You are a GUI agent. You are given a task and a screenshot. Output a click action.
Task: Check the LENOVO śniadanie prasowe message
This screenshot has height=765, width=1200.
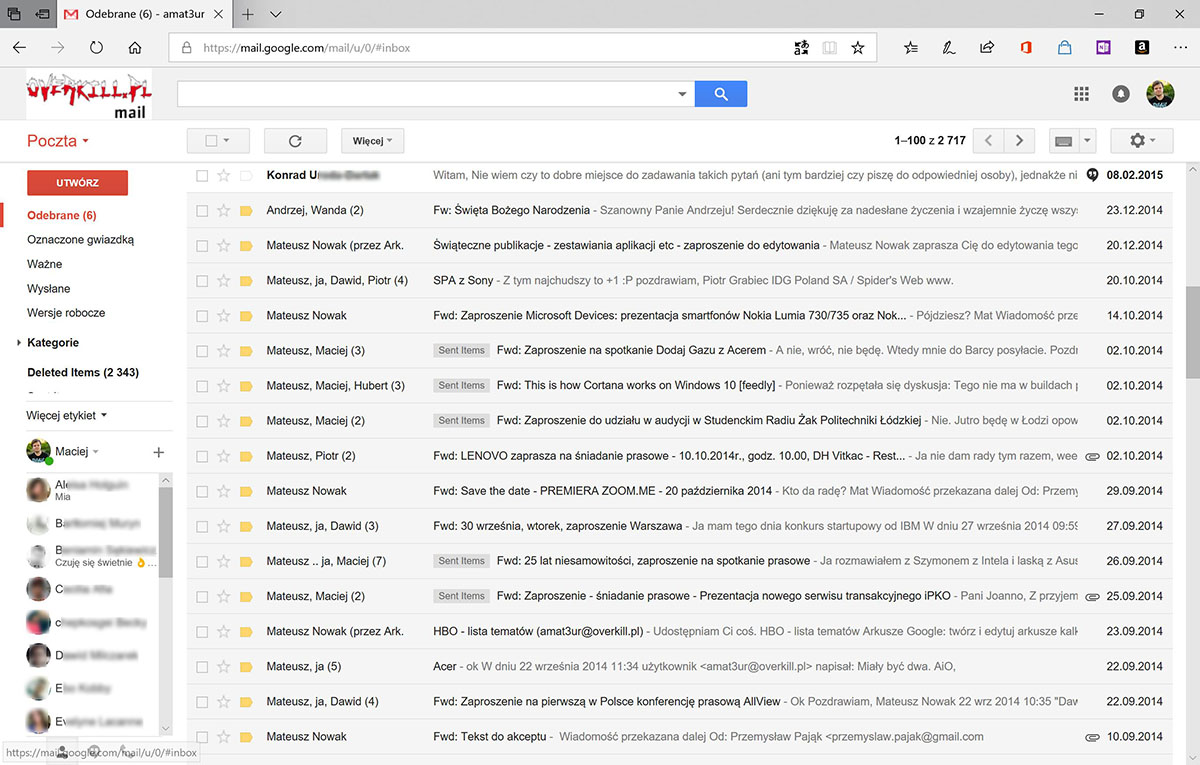(202, 456)
